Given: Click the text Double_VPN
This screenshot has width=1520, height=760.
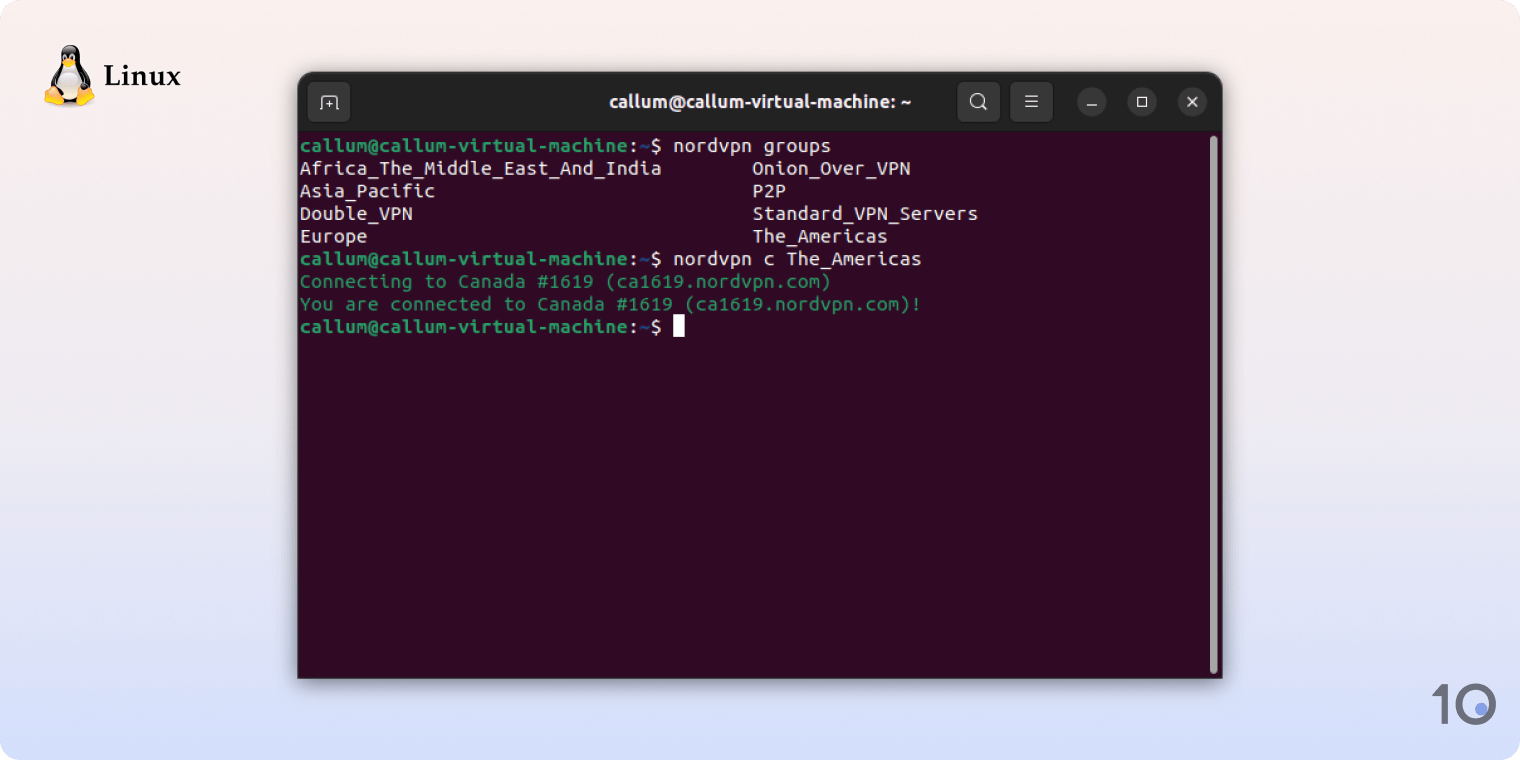Looking at the screenshot, I should (x=356, y=214).
